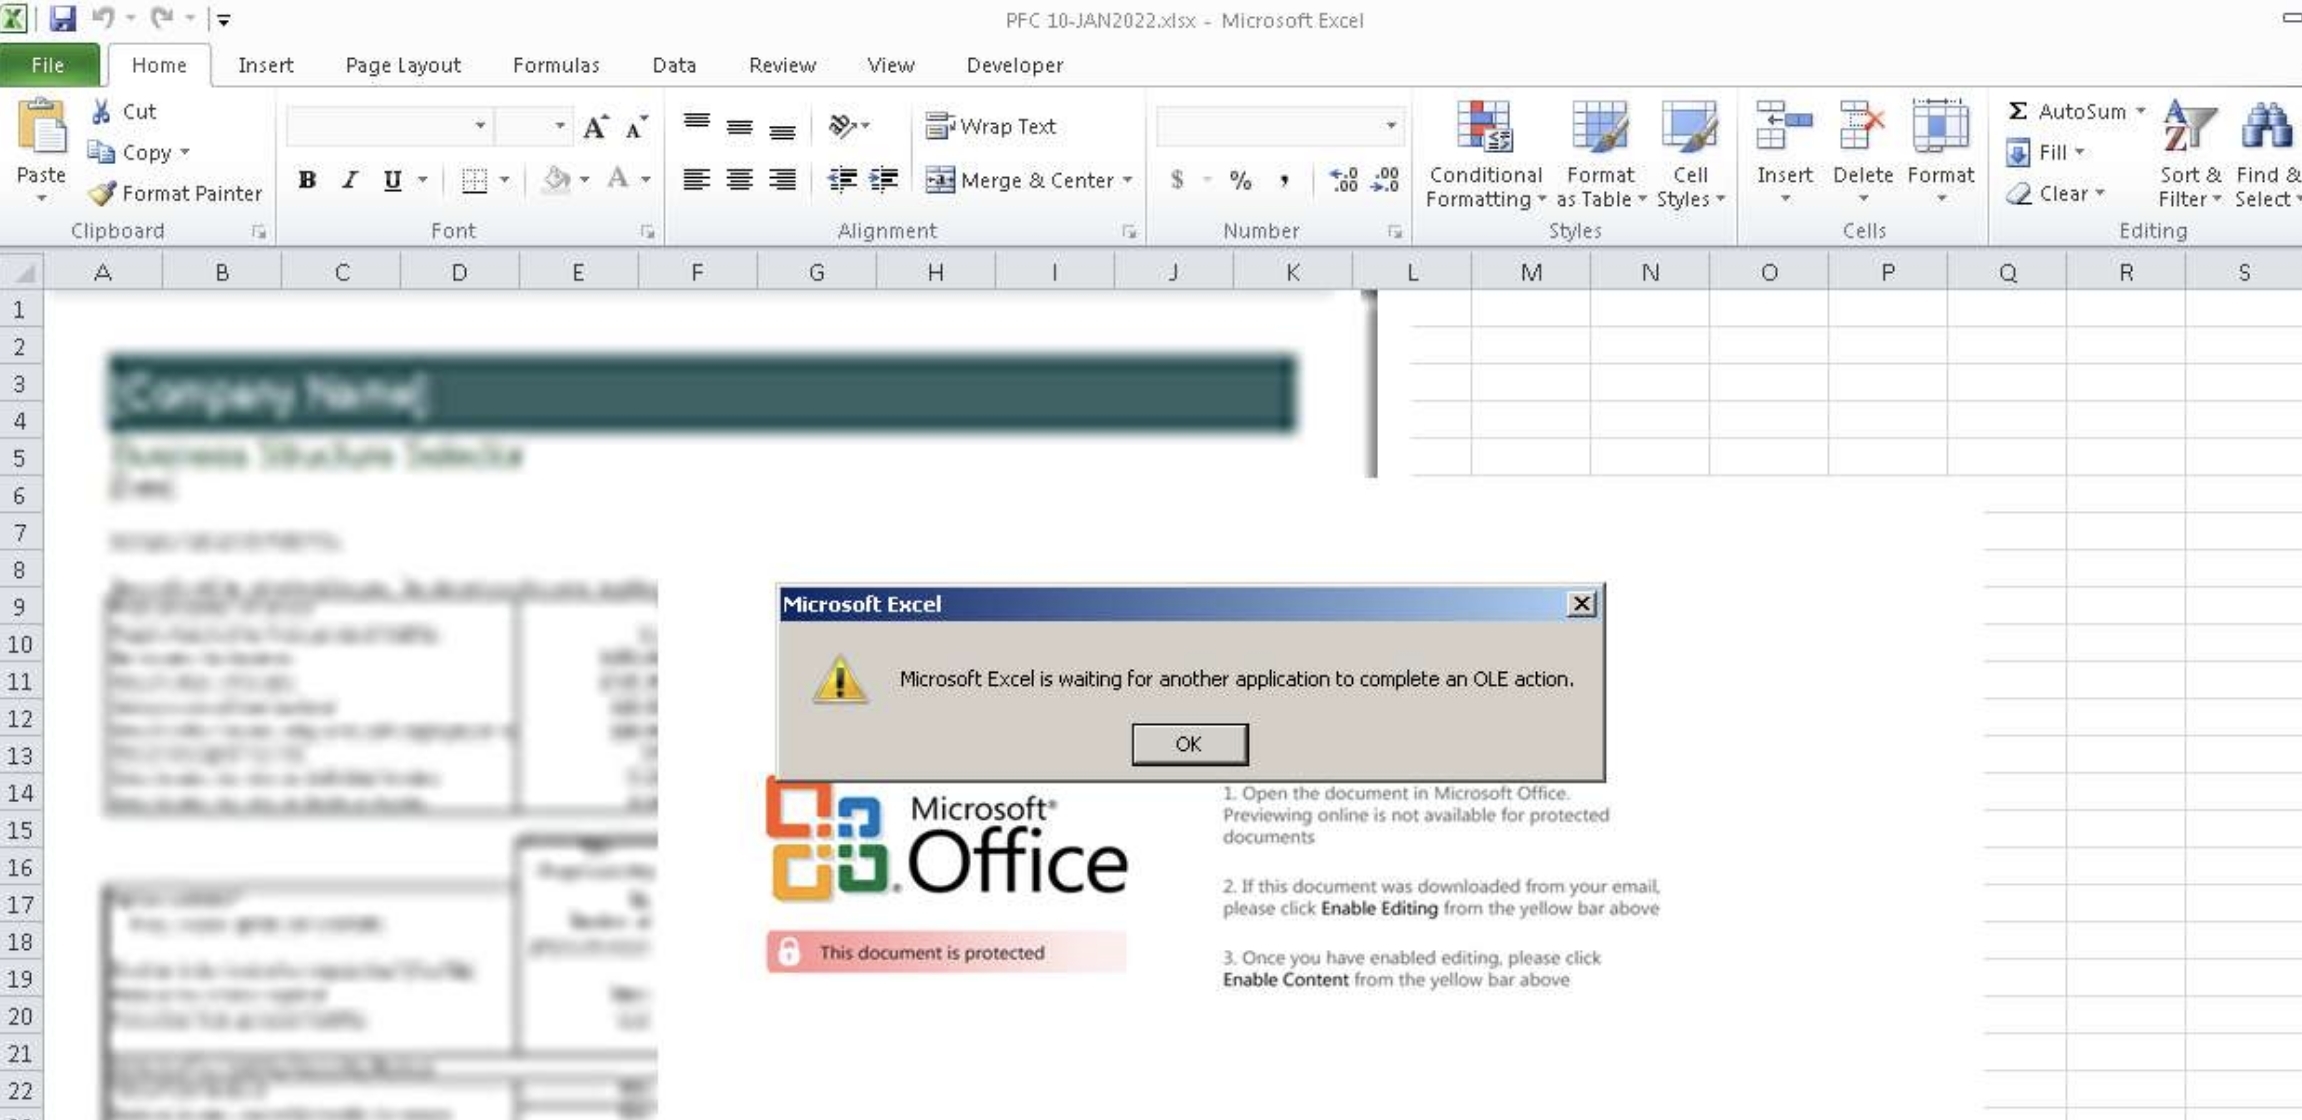Switch to the Formulas tab
The width and height of the screenshot is (2302, 1120).
(x=556, y=65)
